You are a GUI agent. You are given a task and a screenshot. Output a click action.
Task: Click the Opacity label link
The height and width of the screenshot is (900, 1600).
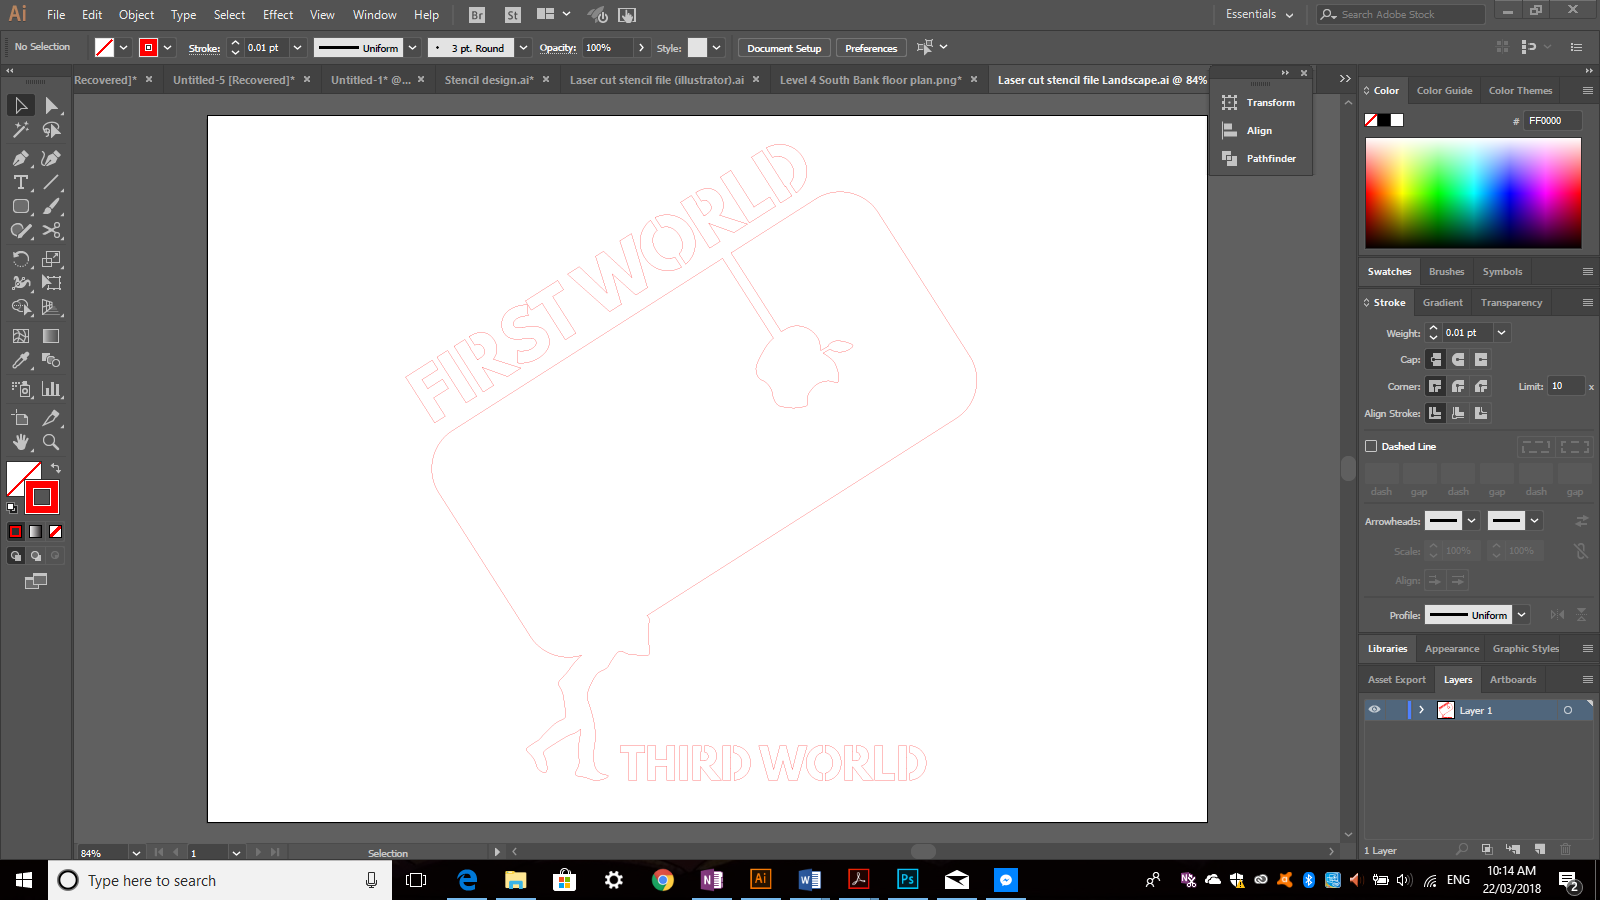(x=557, y=48)
